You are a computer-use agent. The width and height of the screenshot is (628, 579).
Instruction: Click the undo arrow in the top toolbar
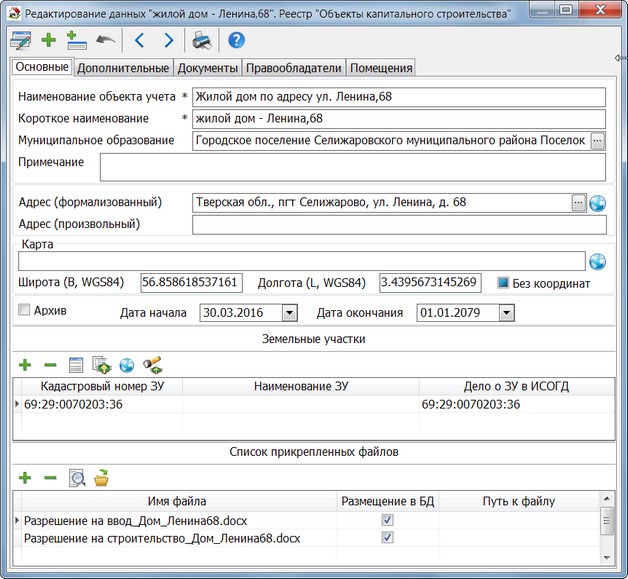pos(105,41)
